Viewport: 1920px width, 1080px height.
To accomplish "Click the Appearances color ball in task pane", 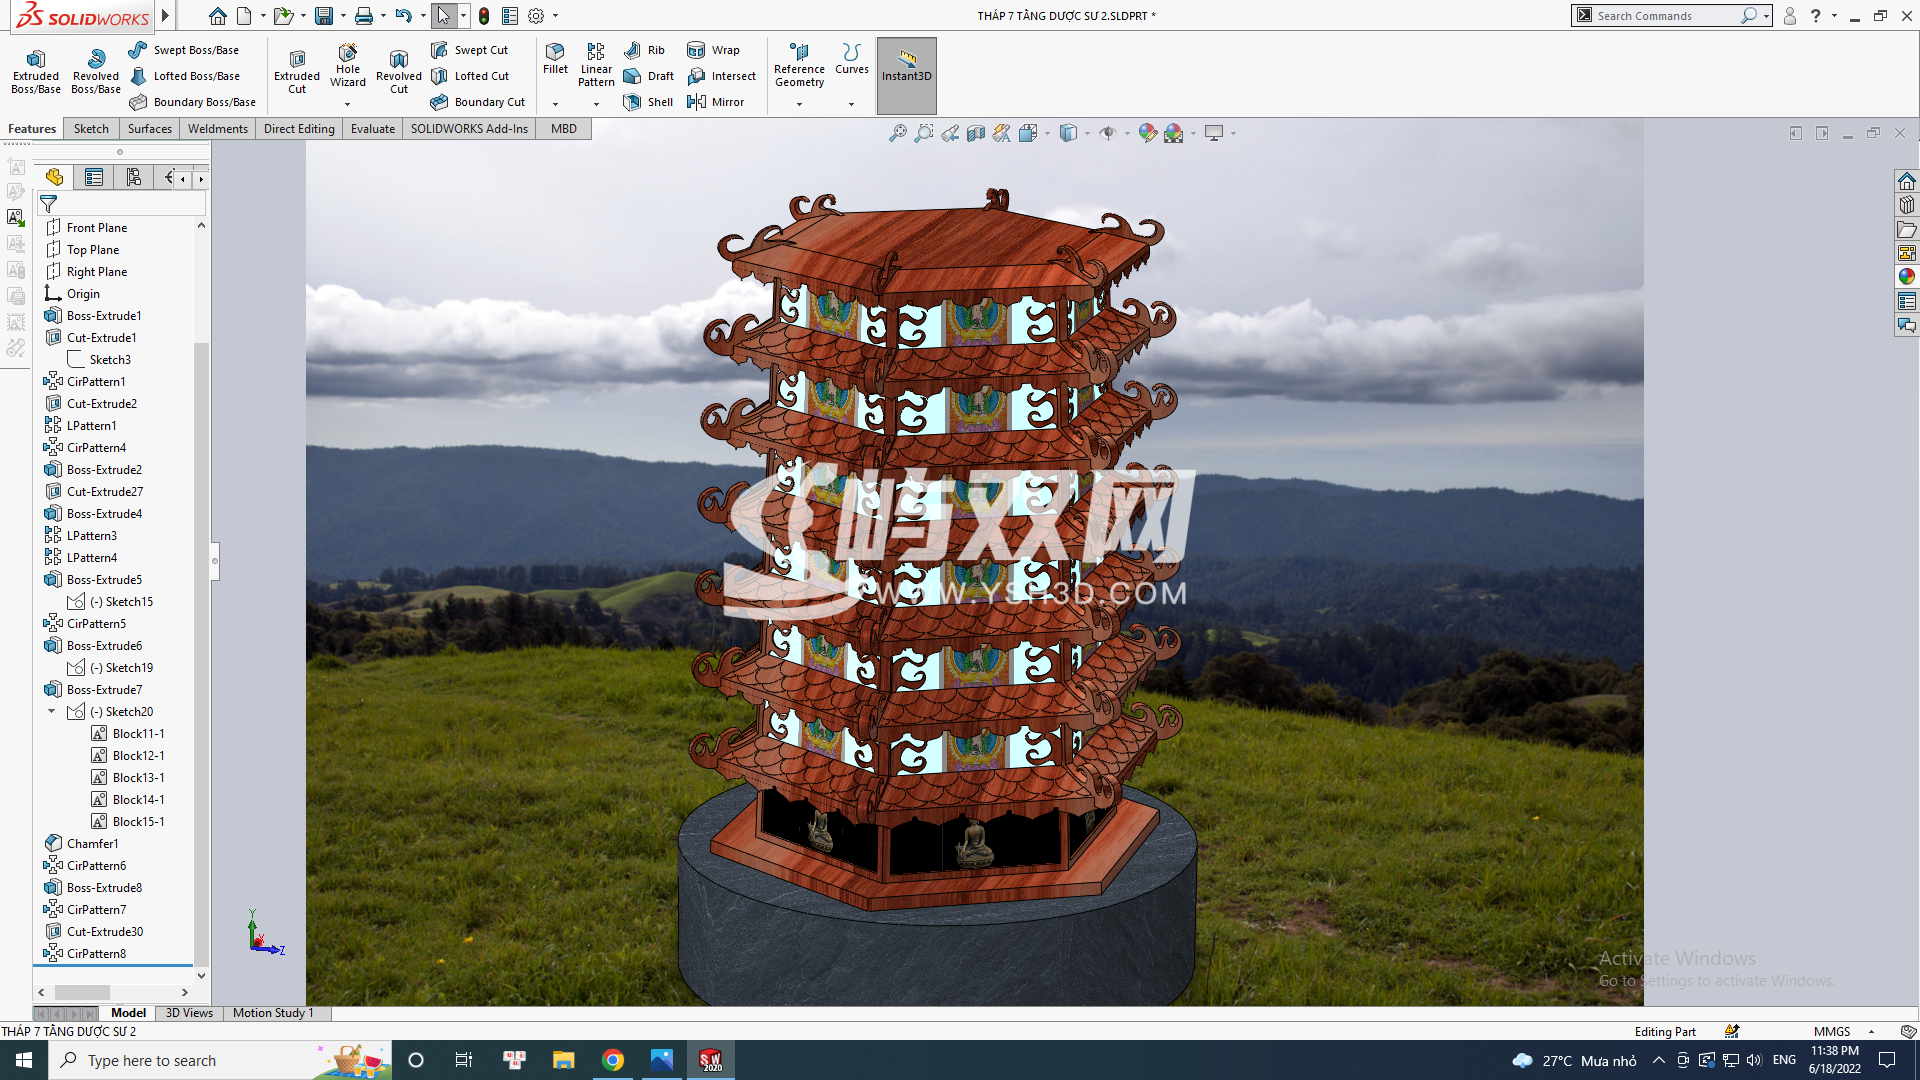I will [x=1907, y=277].
